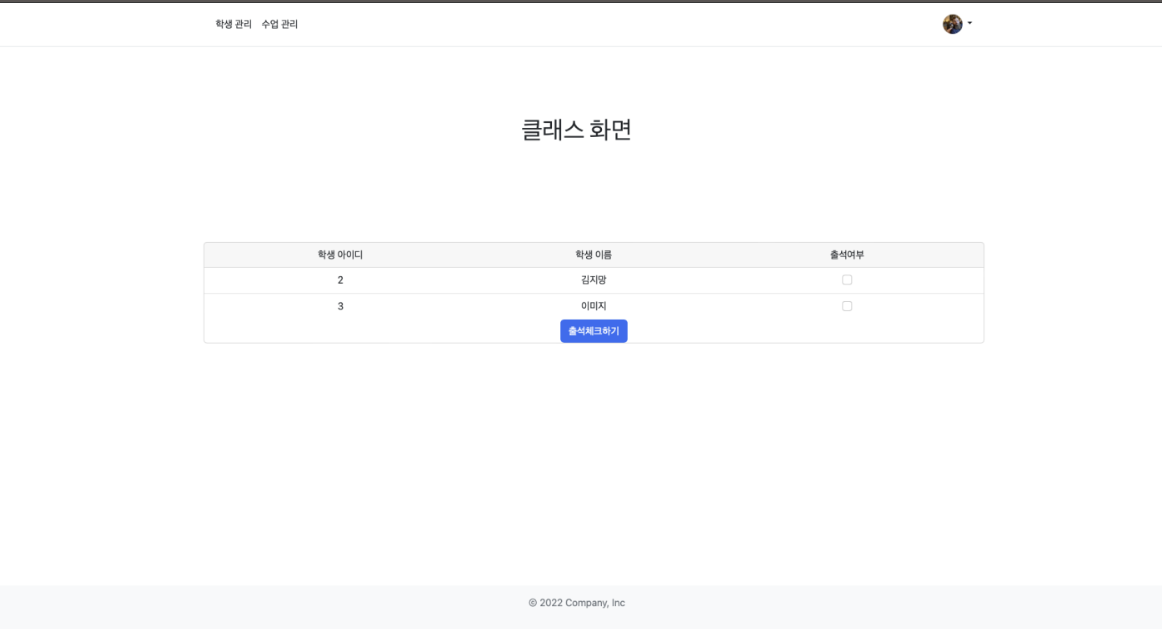
Task: Click the word Inc in the footer
Action: pos(618,603)
